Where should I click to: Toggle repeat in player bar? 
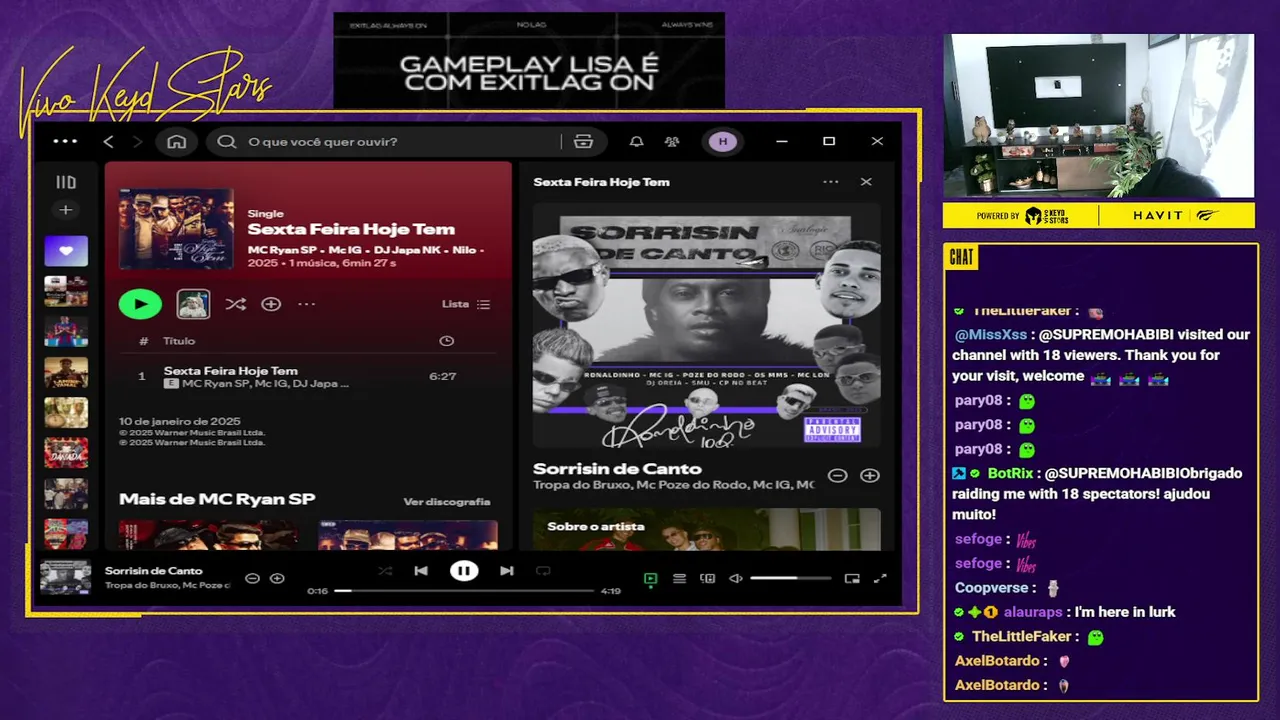(x=543, y=571)
